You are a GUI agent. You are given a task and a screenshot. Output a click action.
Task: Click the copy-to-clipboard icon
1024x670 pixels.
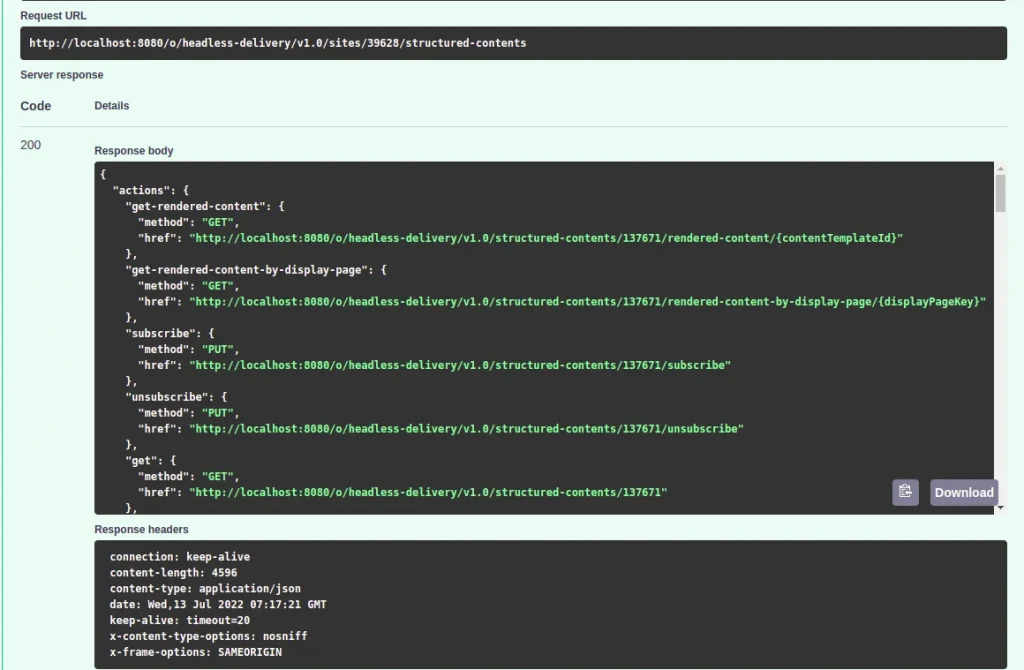pyautogui.click(x=905, y=492)
